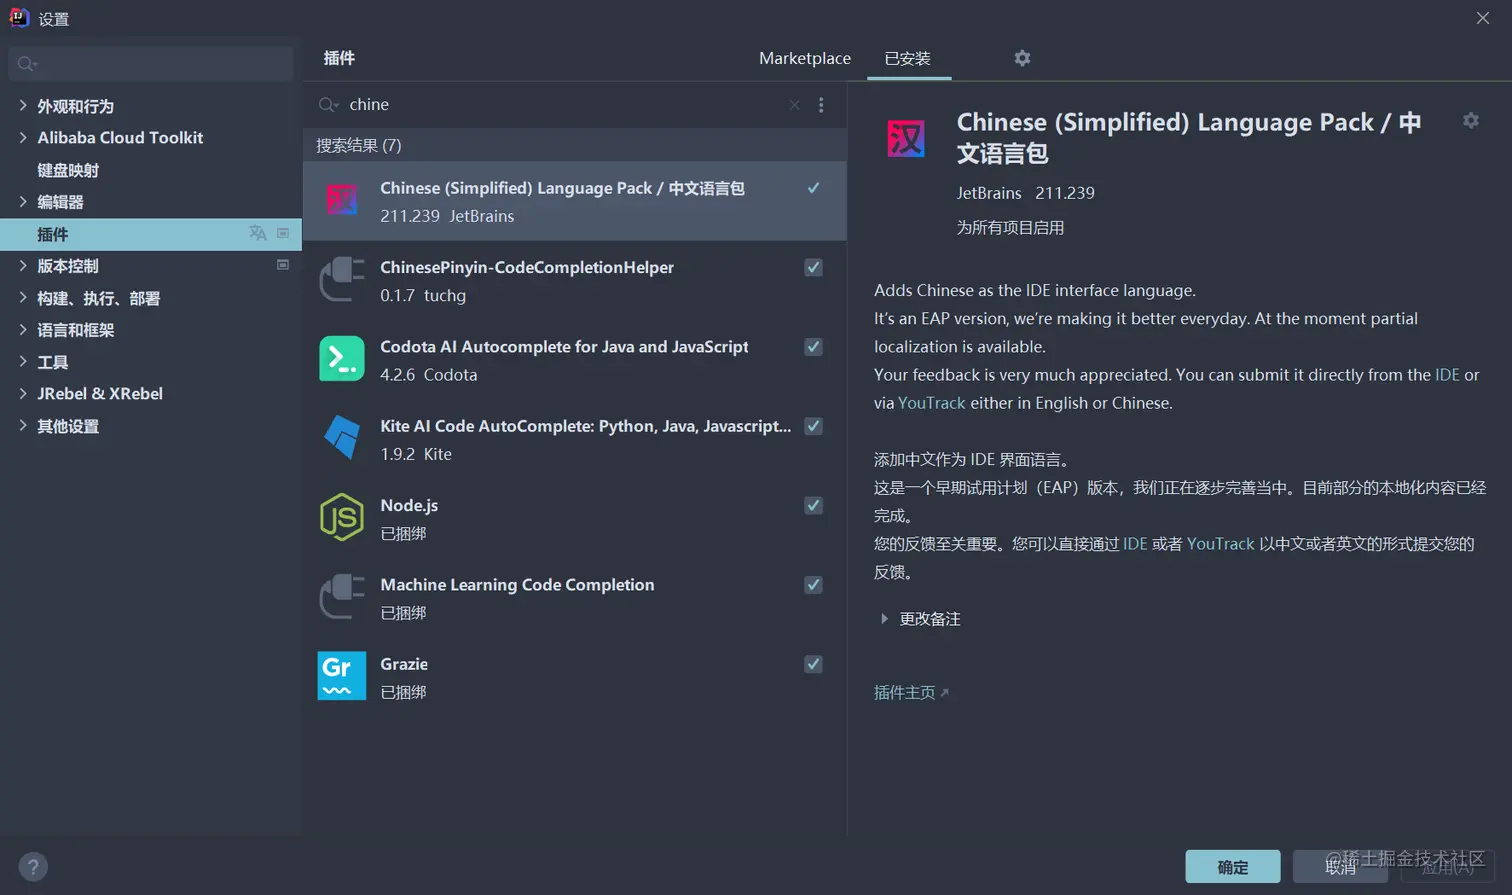The image size is (1512, 895).
Task: Switch to the Marketplace tab
Action: pos(805,58)
